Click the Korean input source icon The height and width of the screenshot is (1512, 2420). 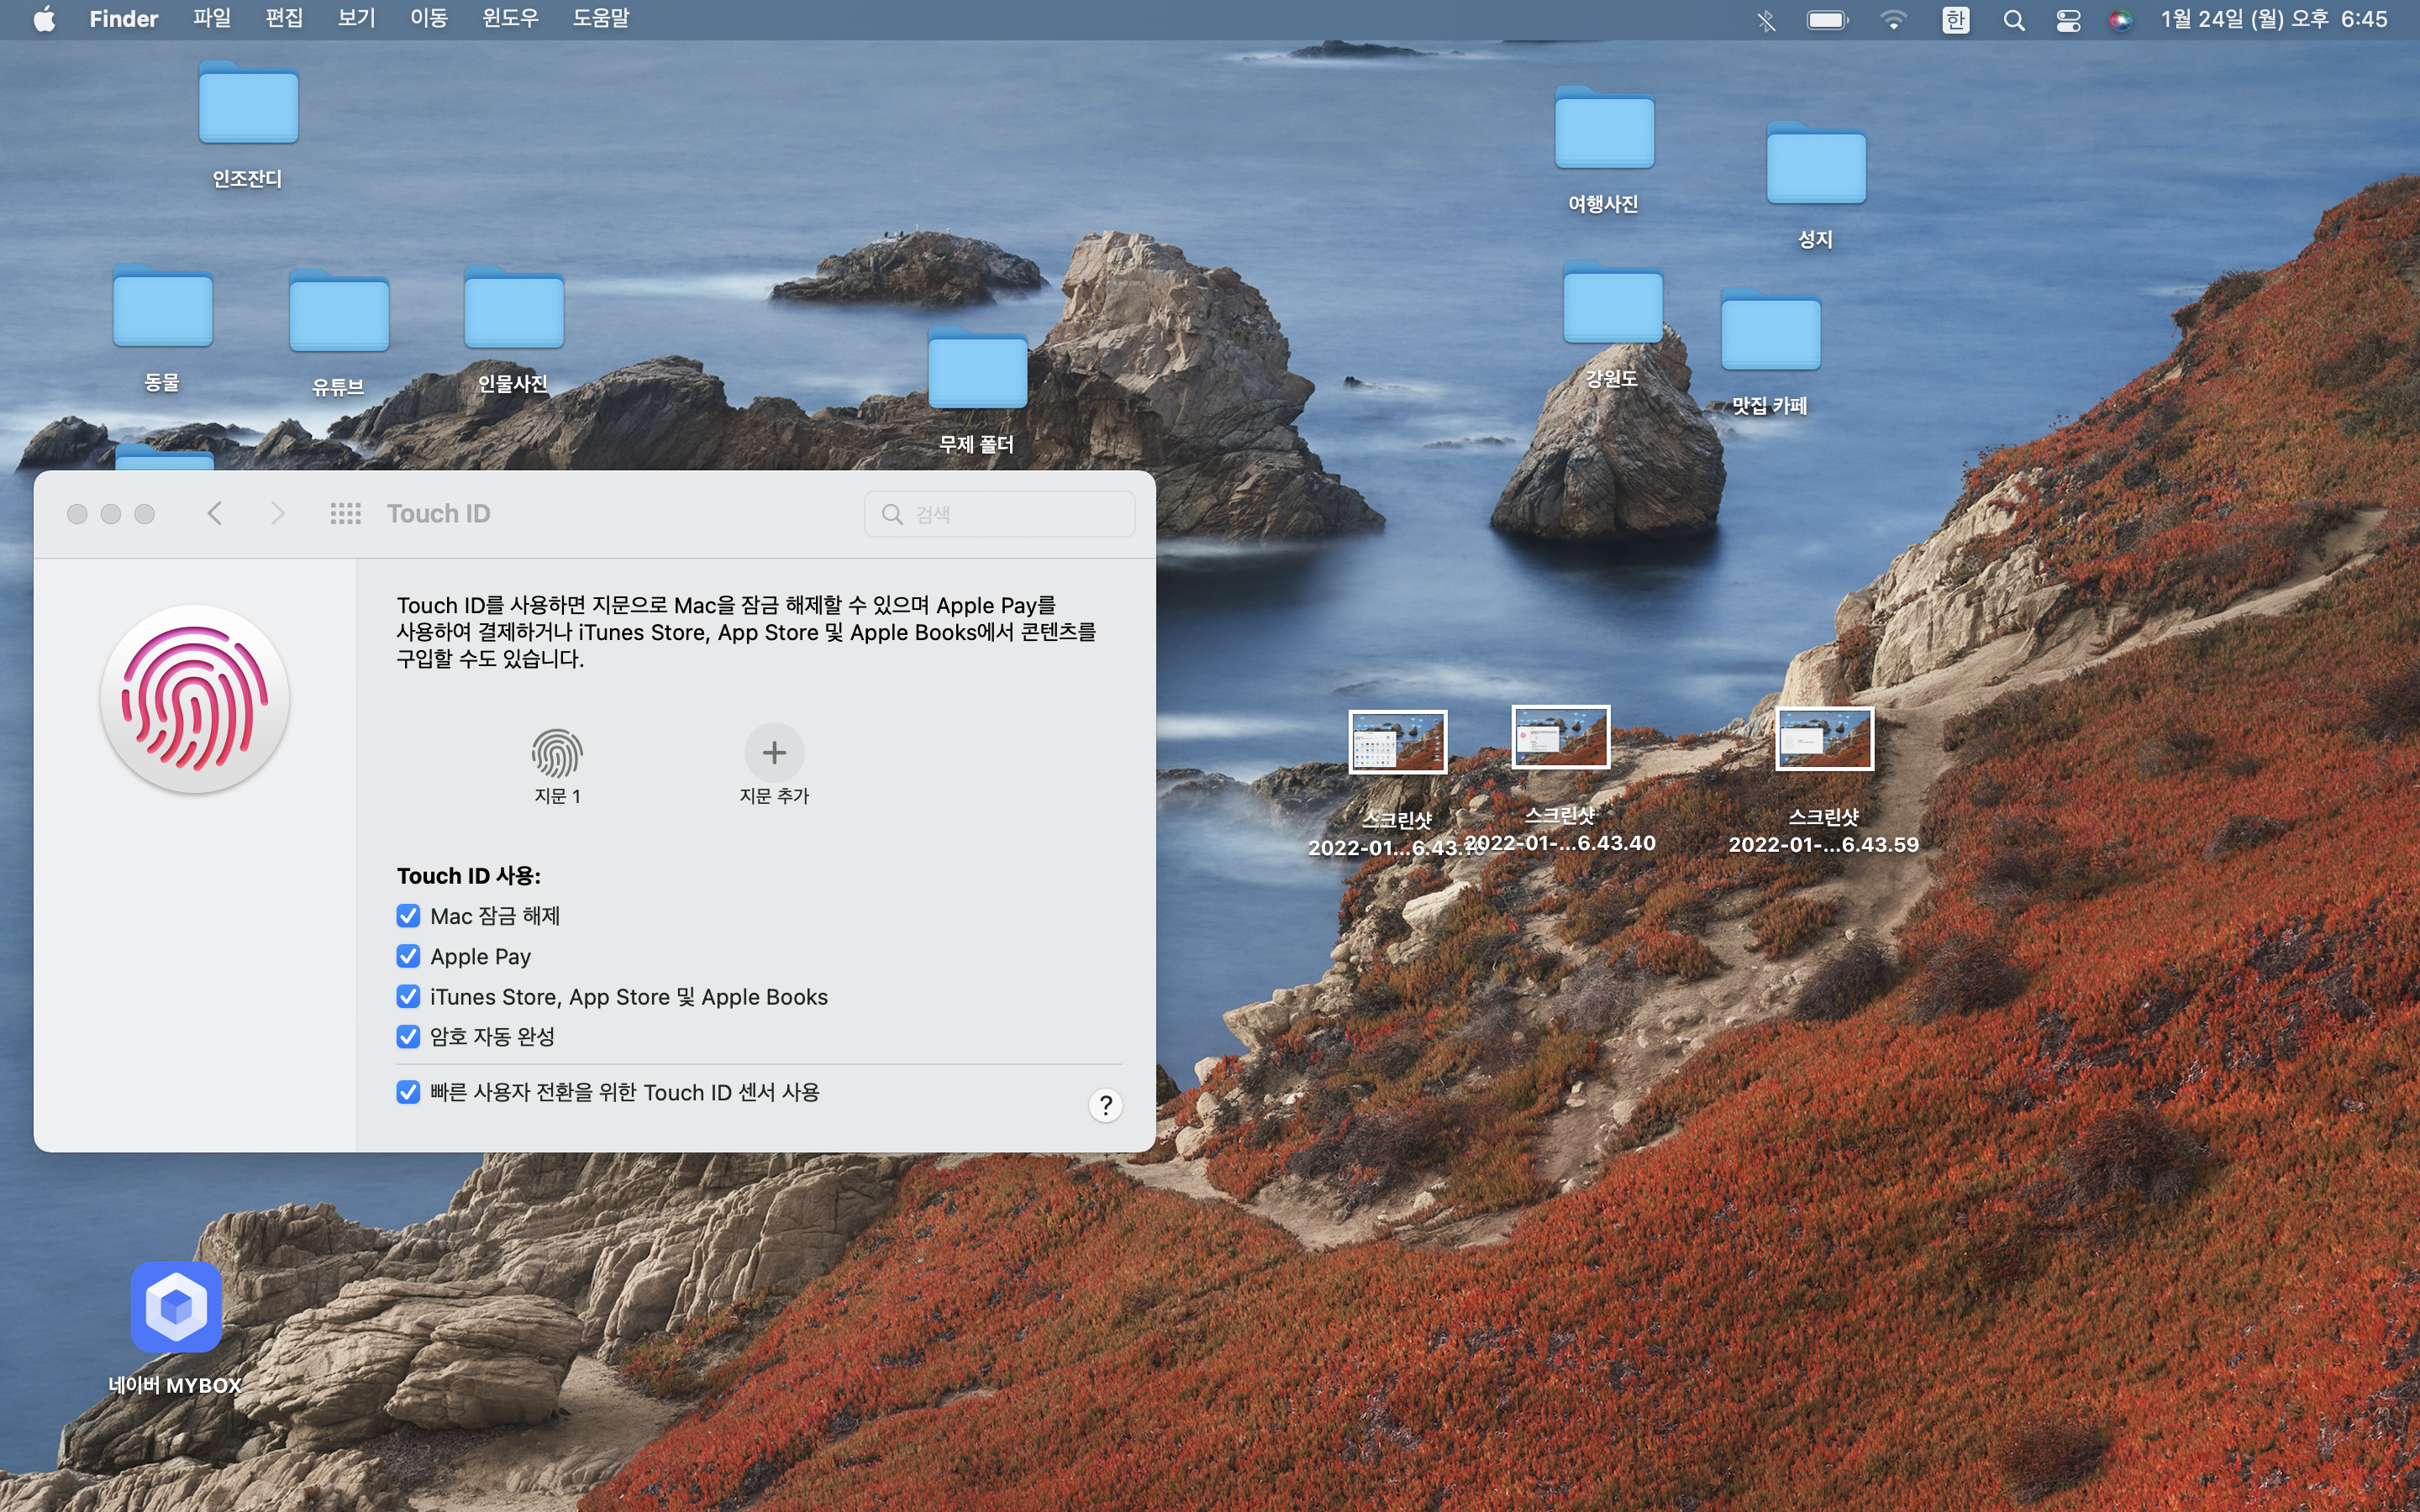tap(1955, 20)
